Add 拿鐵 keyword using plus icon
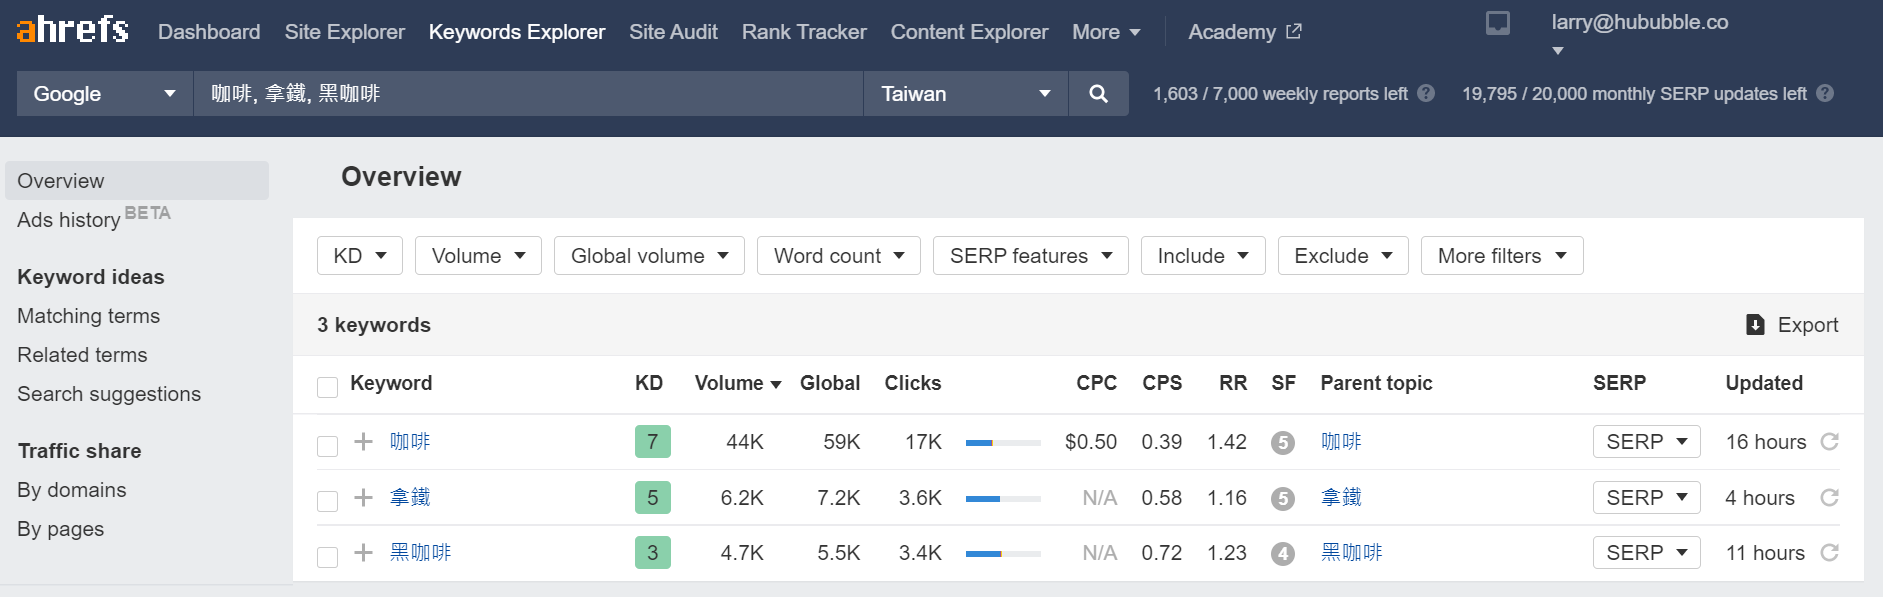This screenshot has width=1883, height=597. click(364, 497)
